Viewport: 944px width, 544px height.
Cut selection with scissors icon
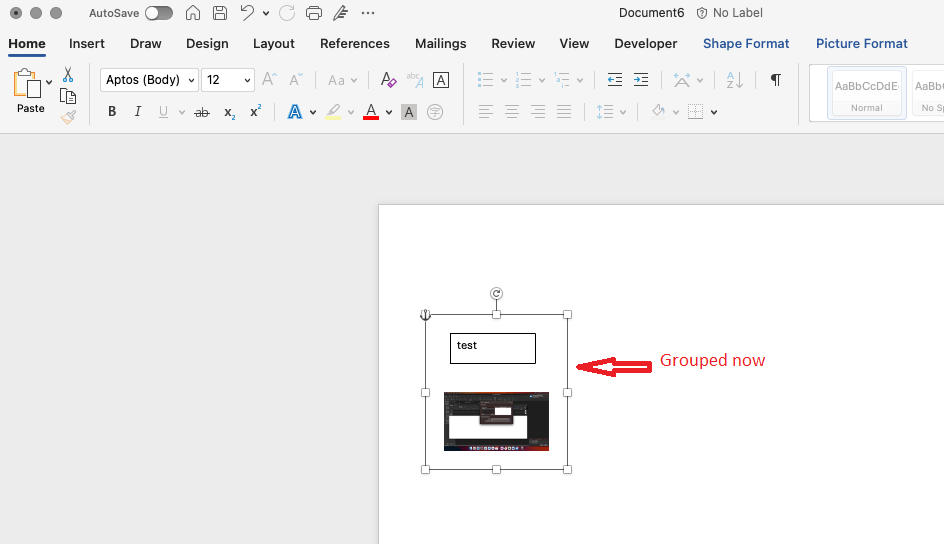pos(68,75)
